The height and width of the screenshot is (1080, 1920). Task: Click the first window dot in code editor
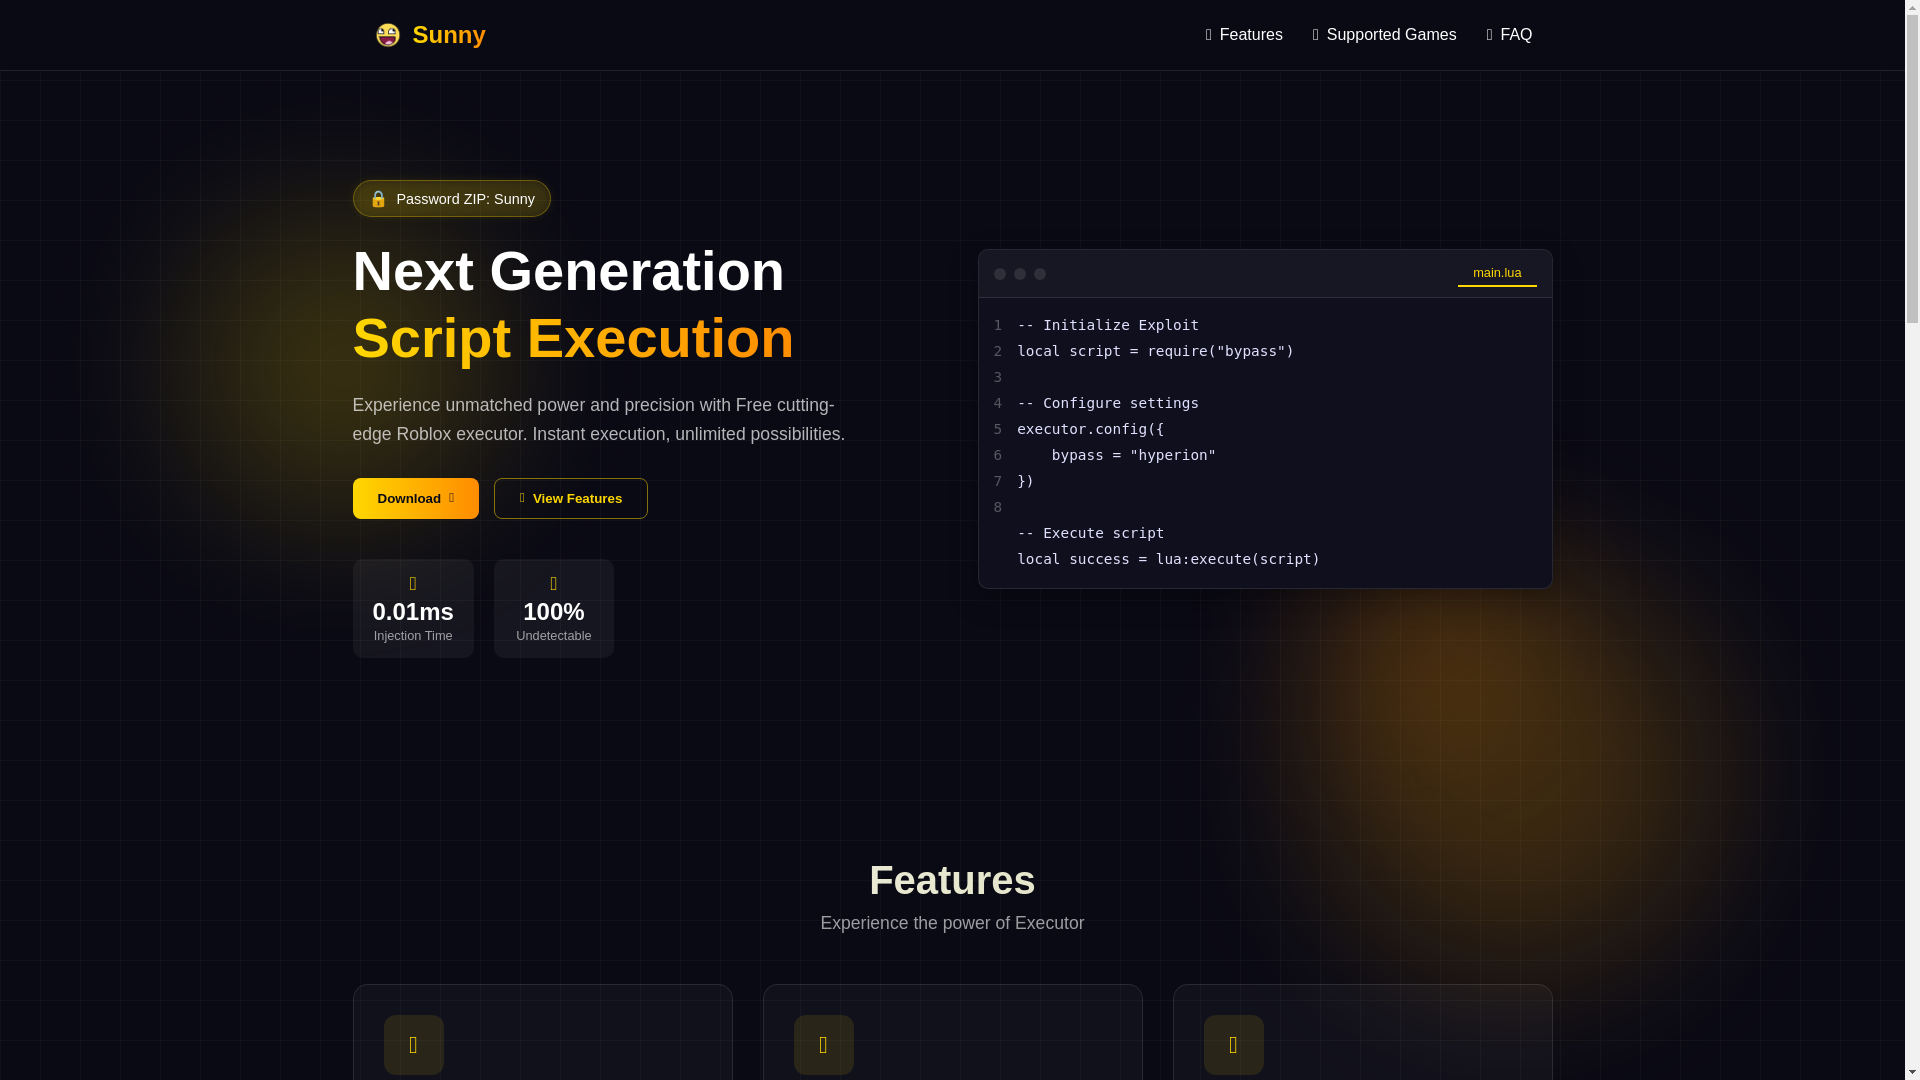(x=999, y=274)
